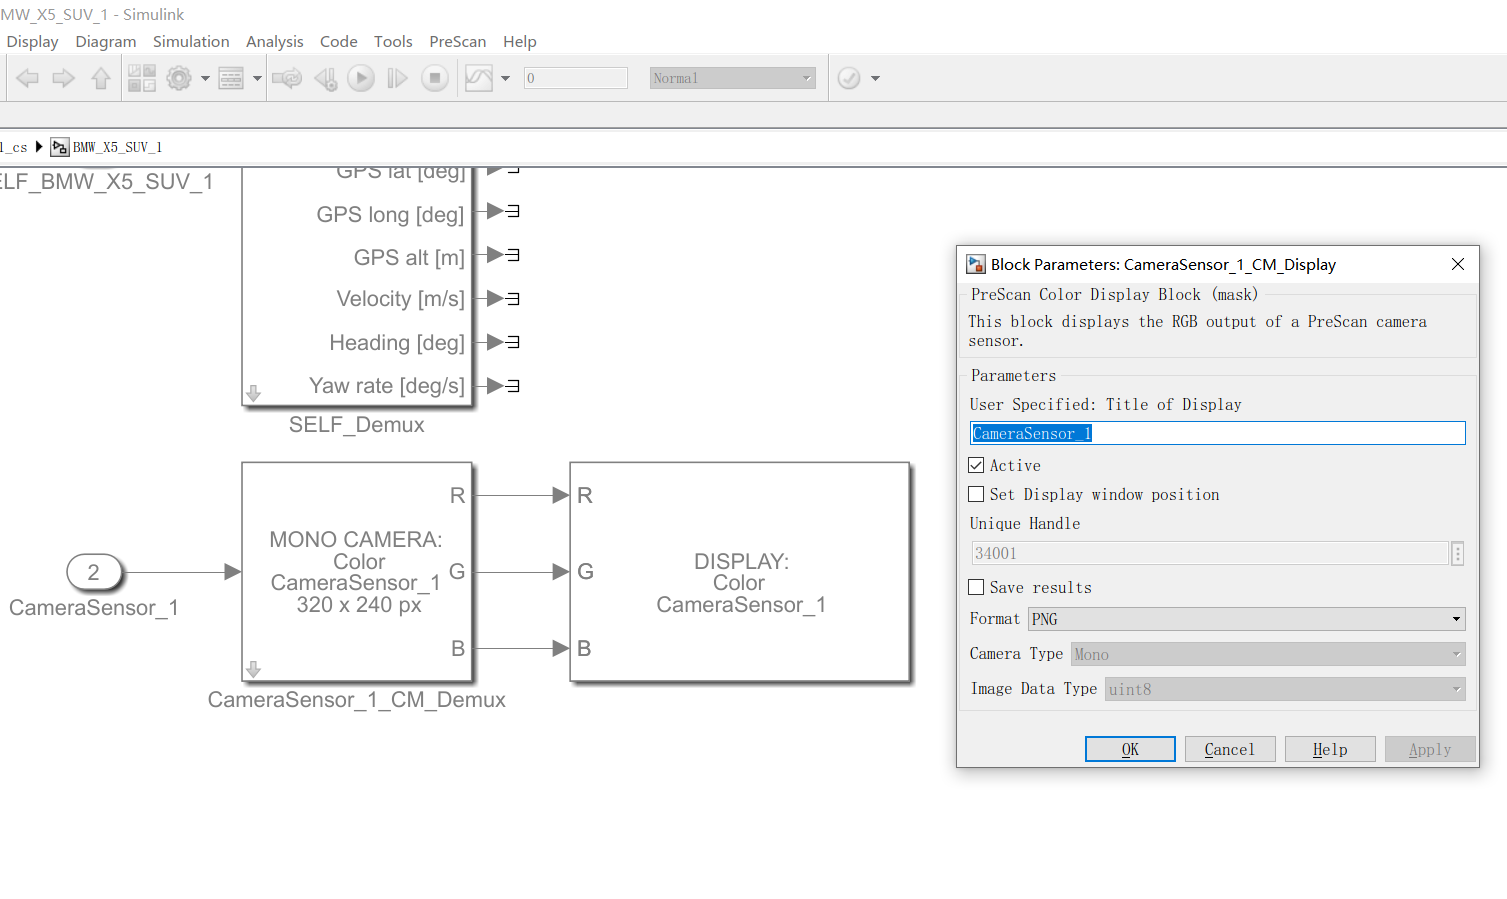Screen dimensions: 1507x899
Task: Select the inport block numbered 2
Action: click(x=94, y=572)
